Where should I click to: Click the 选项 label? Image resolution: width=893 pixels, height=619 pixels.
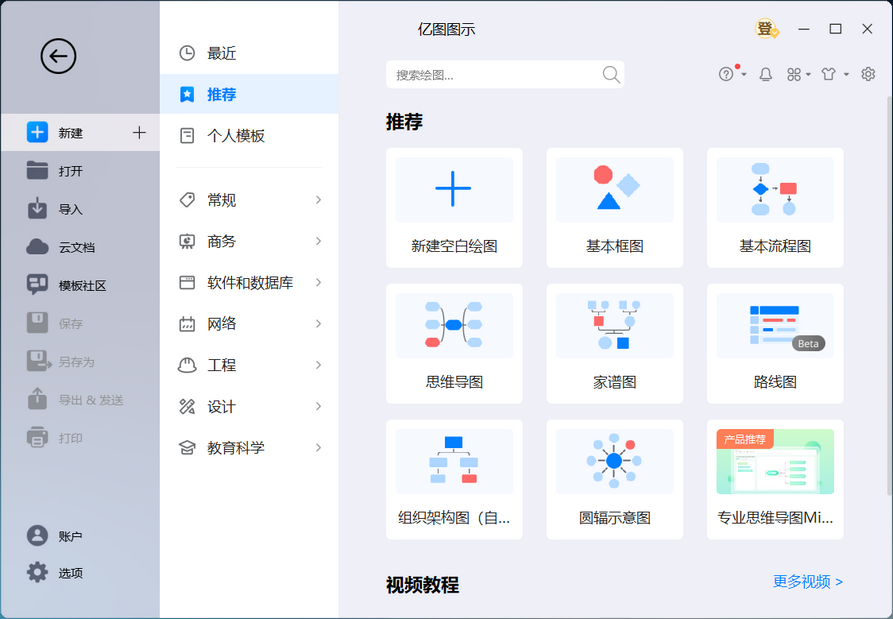pyautogui.click(x=71, y=573)
